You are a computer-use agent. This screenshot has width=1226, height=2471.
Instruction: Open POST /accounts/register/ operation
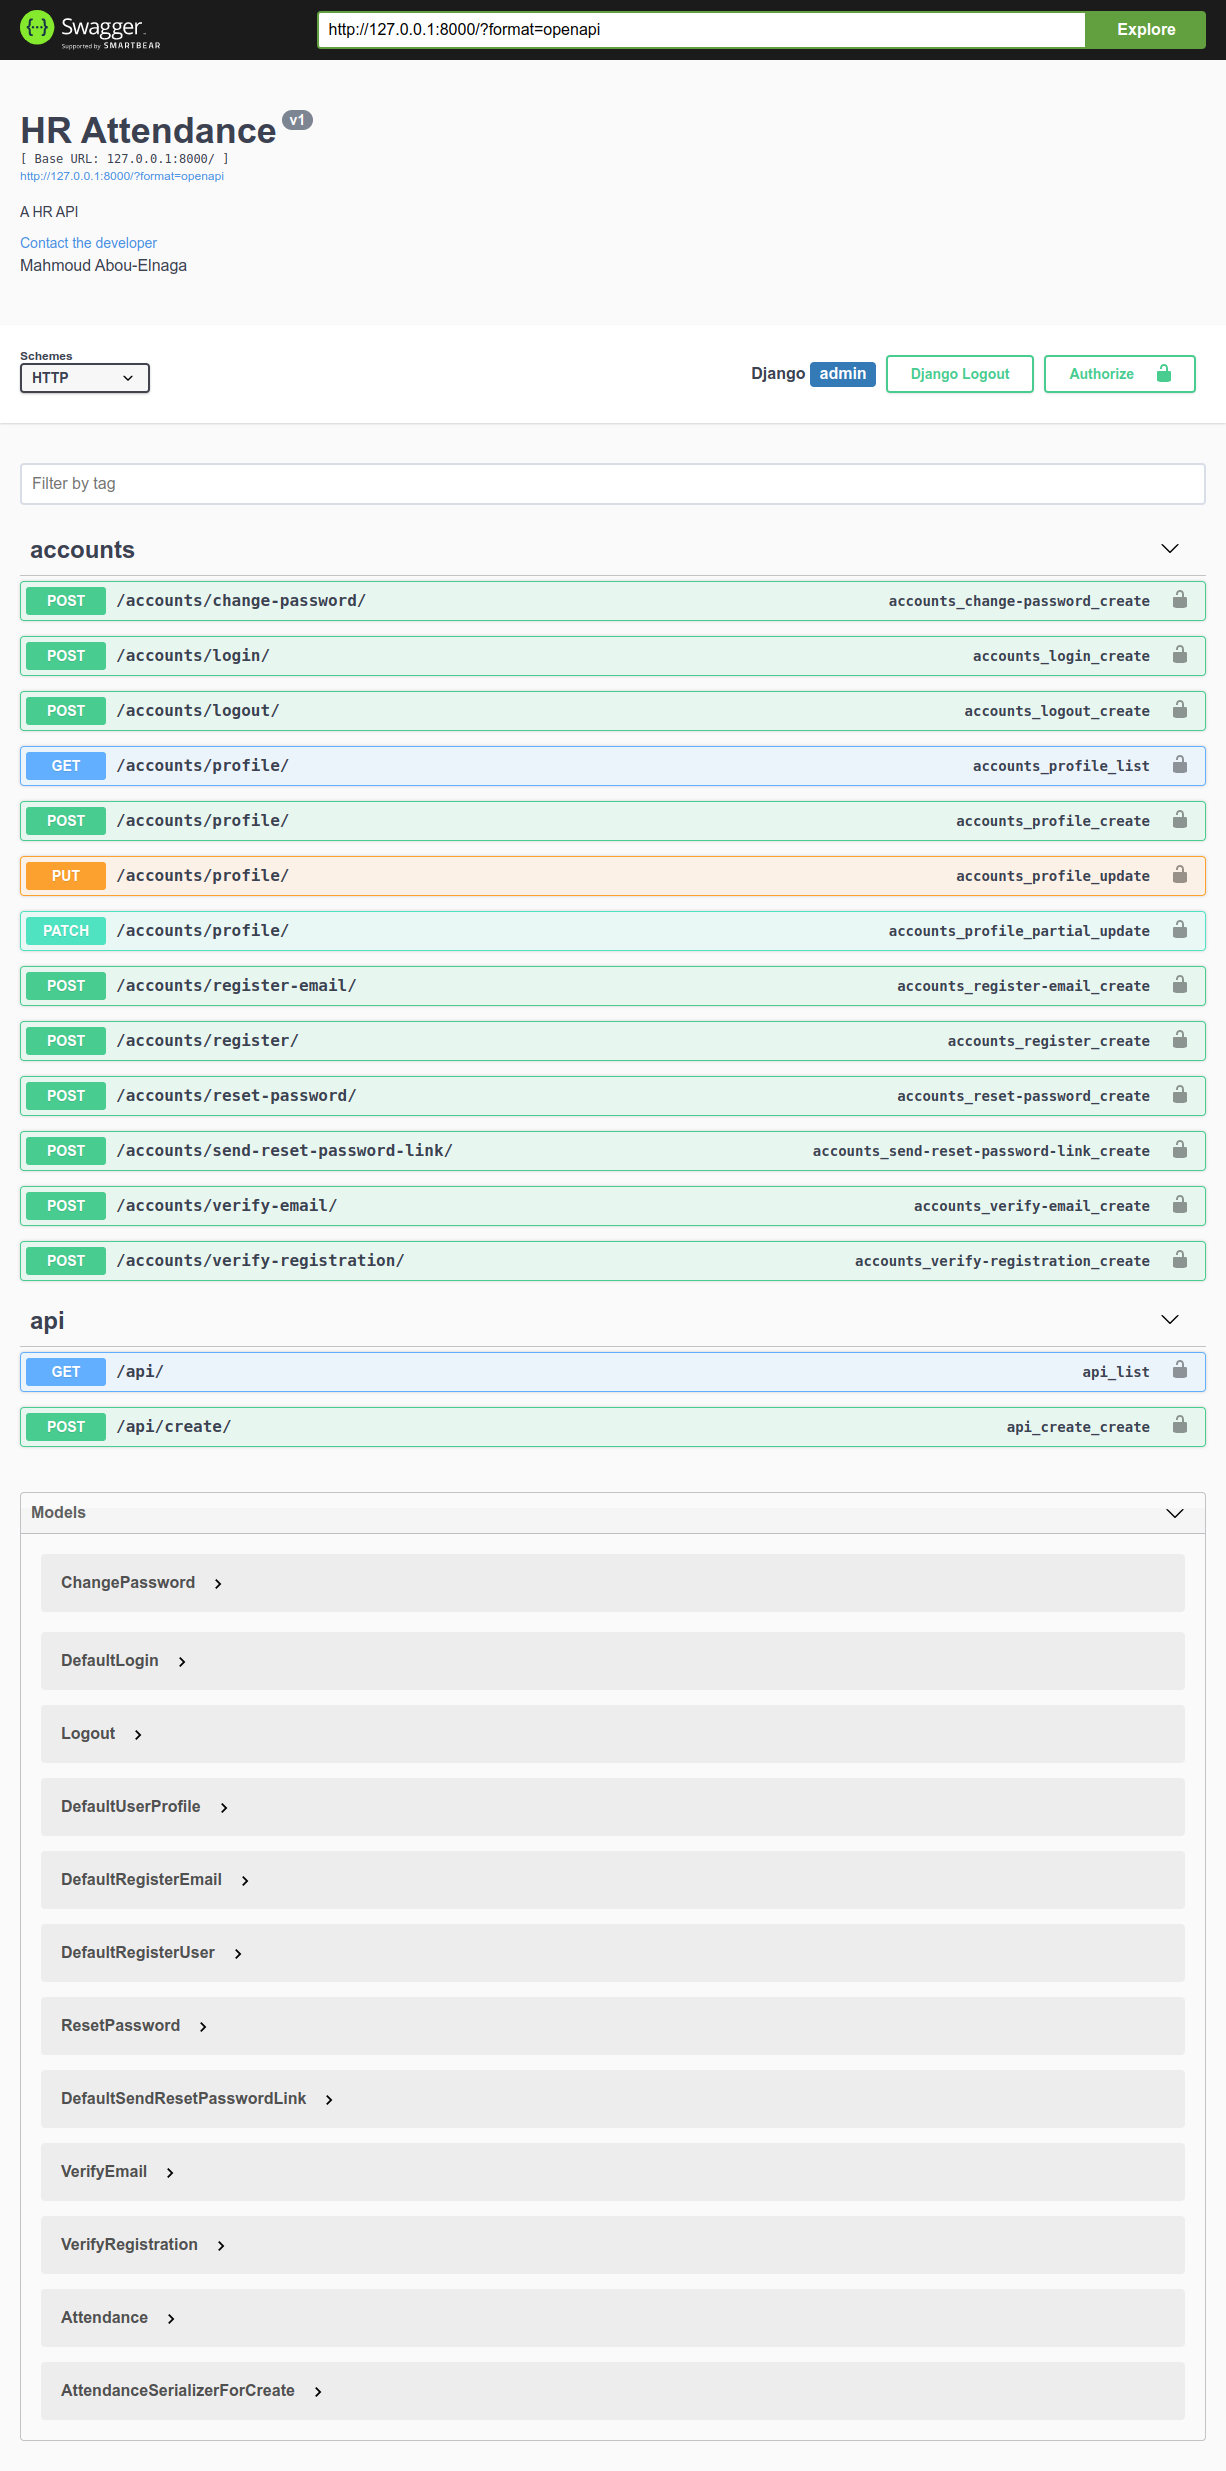[x=612, y=1041]
